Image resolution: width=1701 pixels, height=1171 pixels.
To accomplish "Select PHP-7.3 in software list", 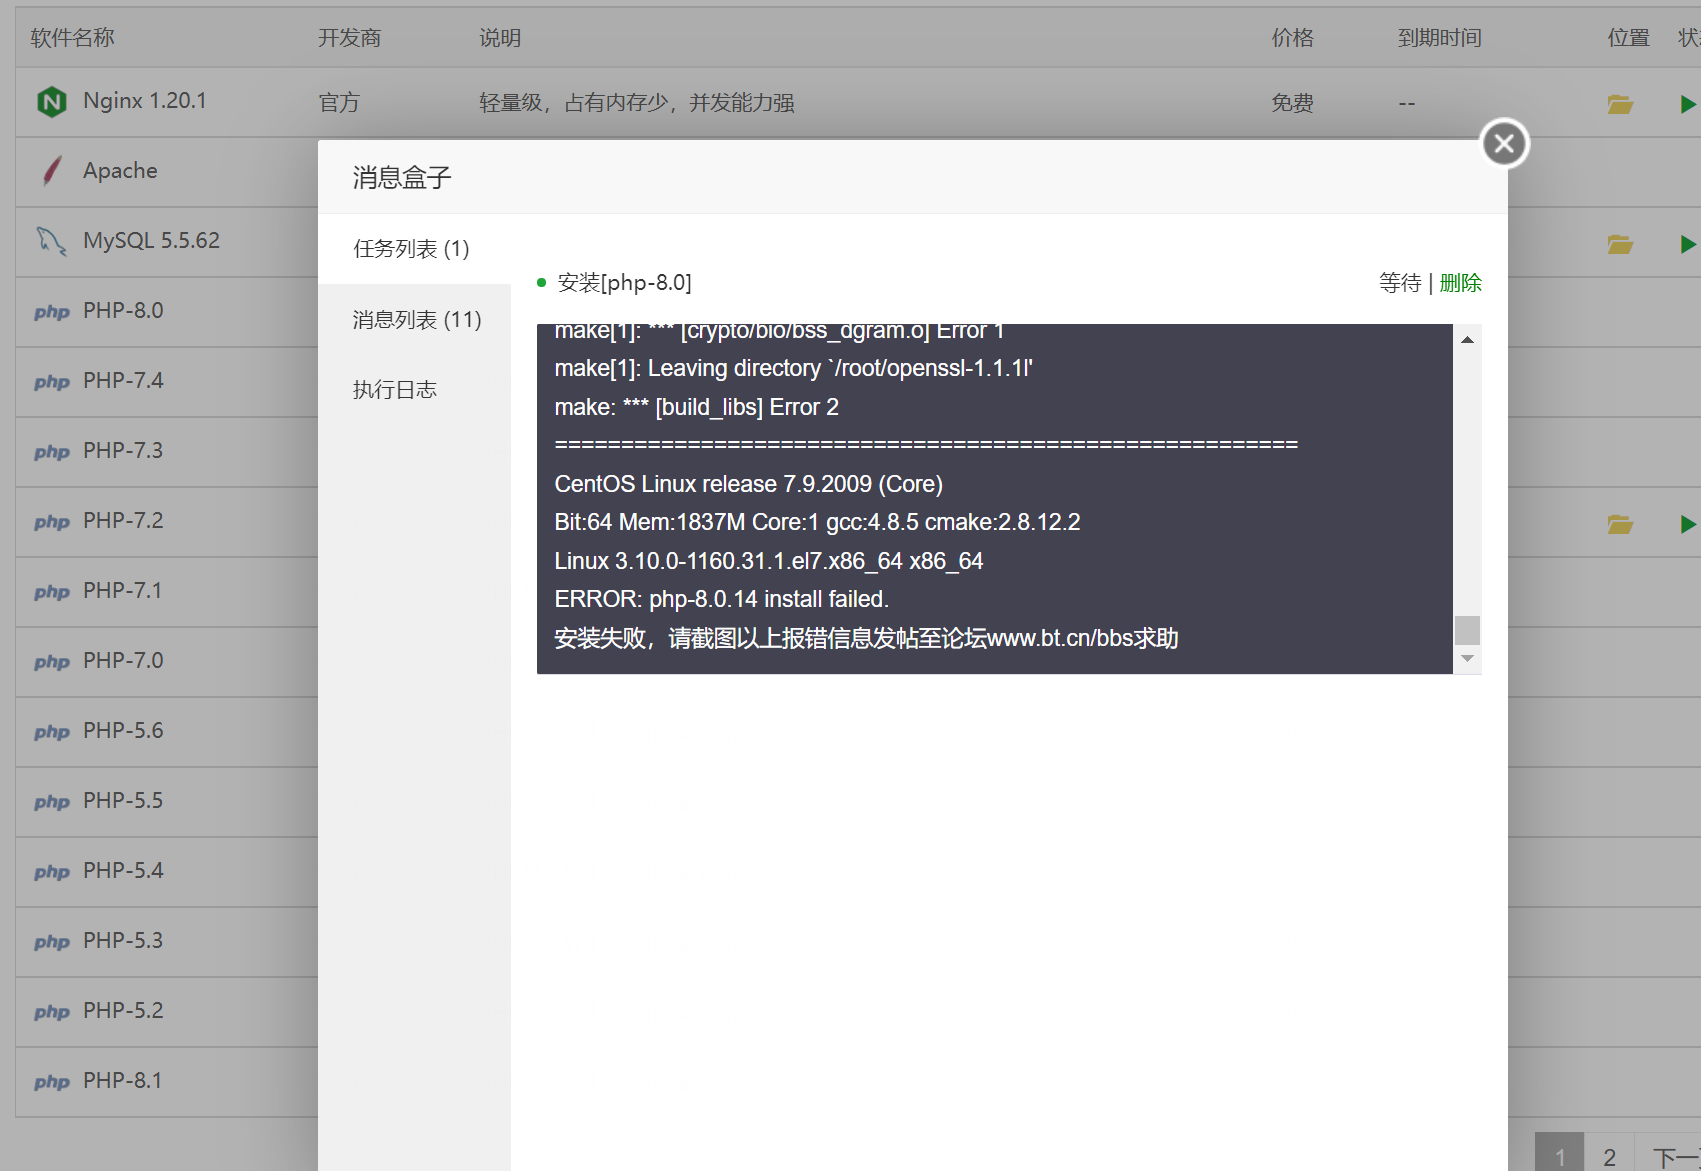I will (123, 451).
